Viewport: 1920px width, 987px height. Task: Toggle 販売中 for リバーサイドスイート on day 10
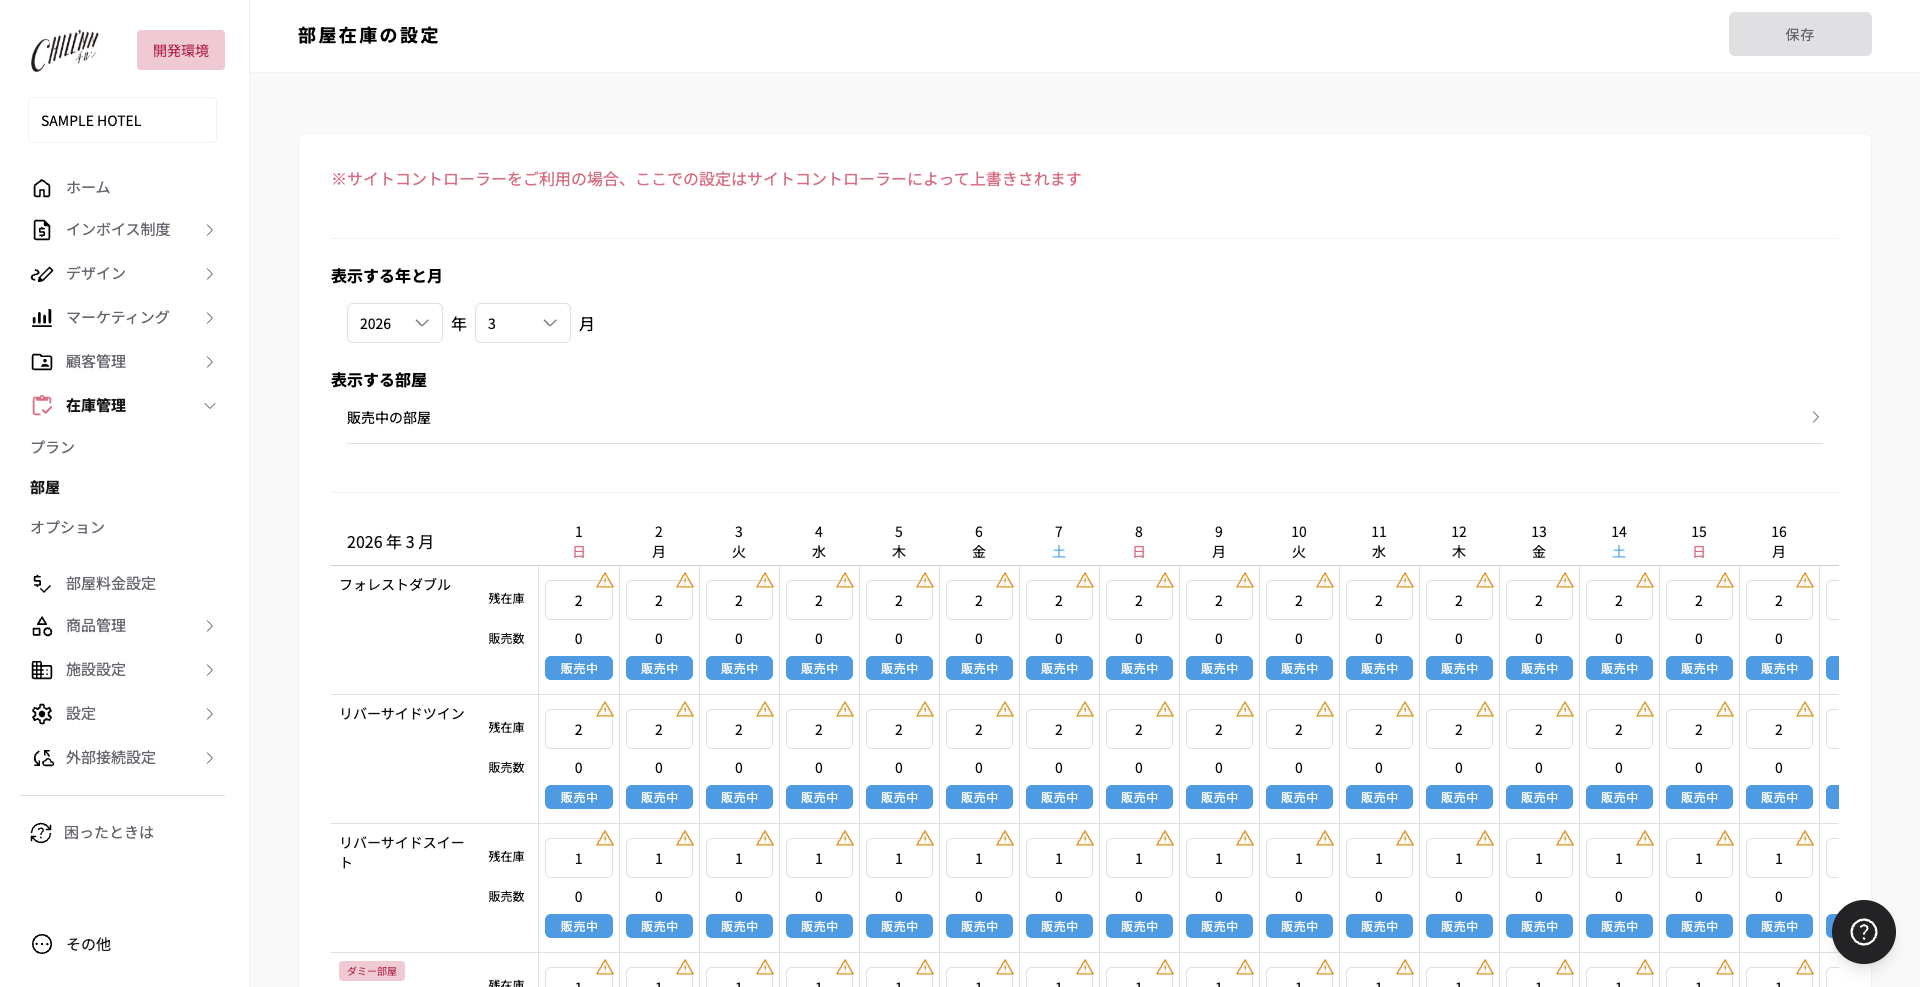(1299, 926)
